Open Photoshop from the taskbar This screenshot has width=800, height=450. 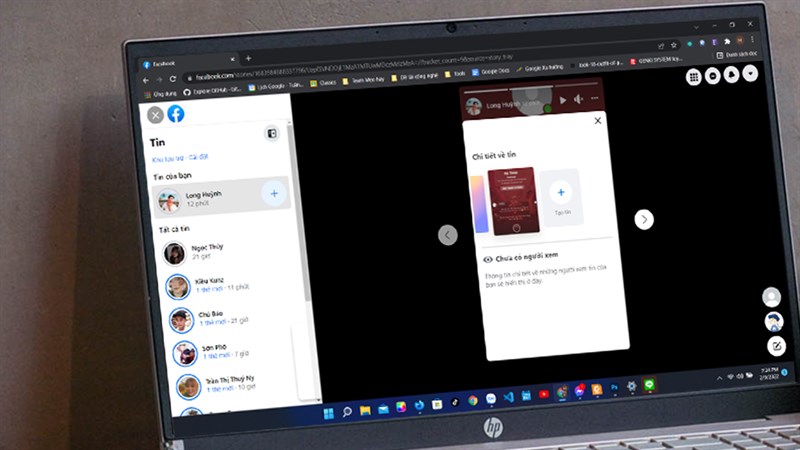point(614,388)
